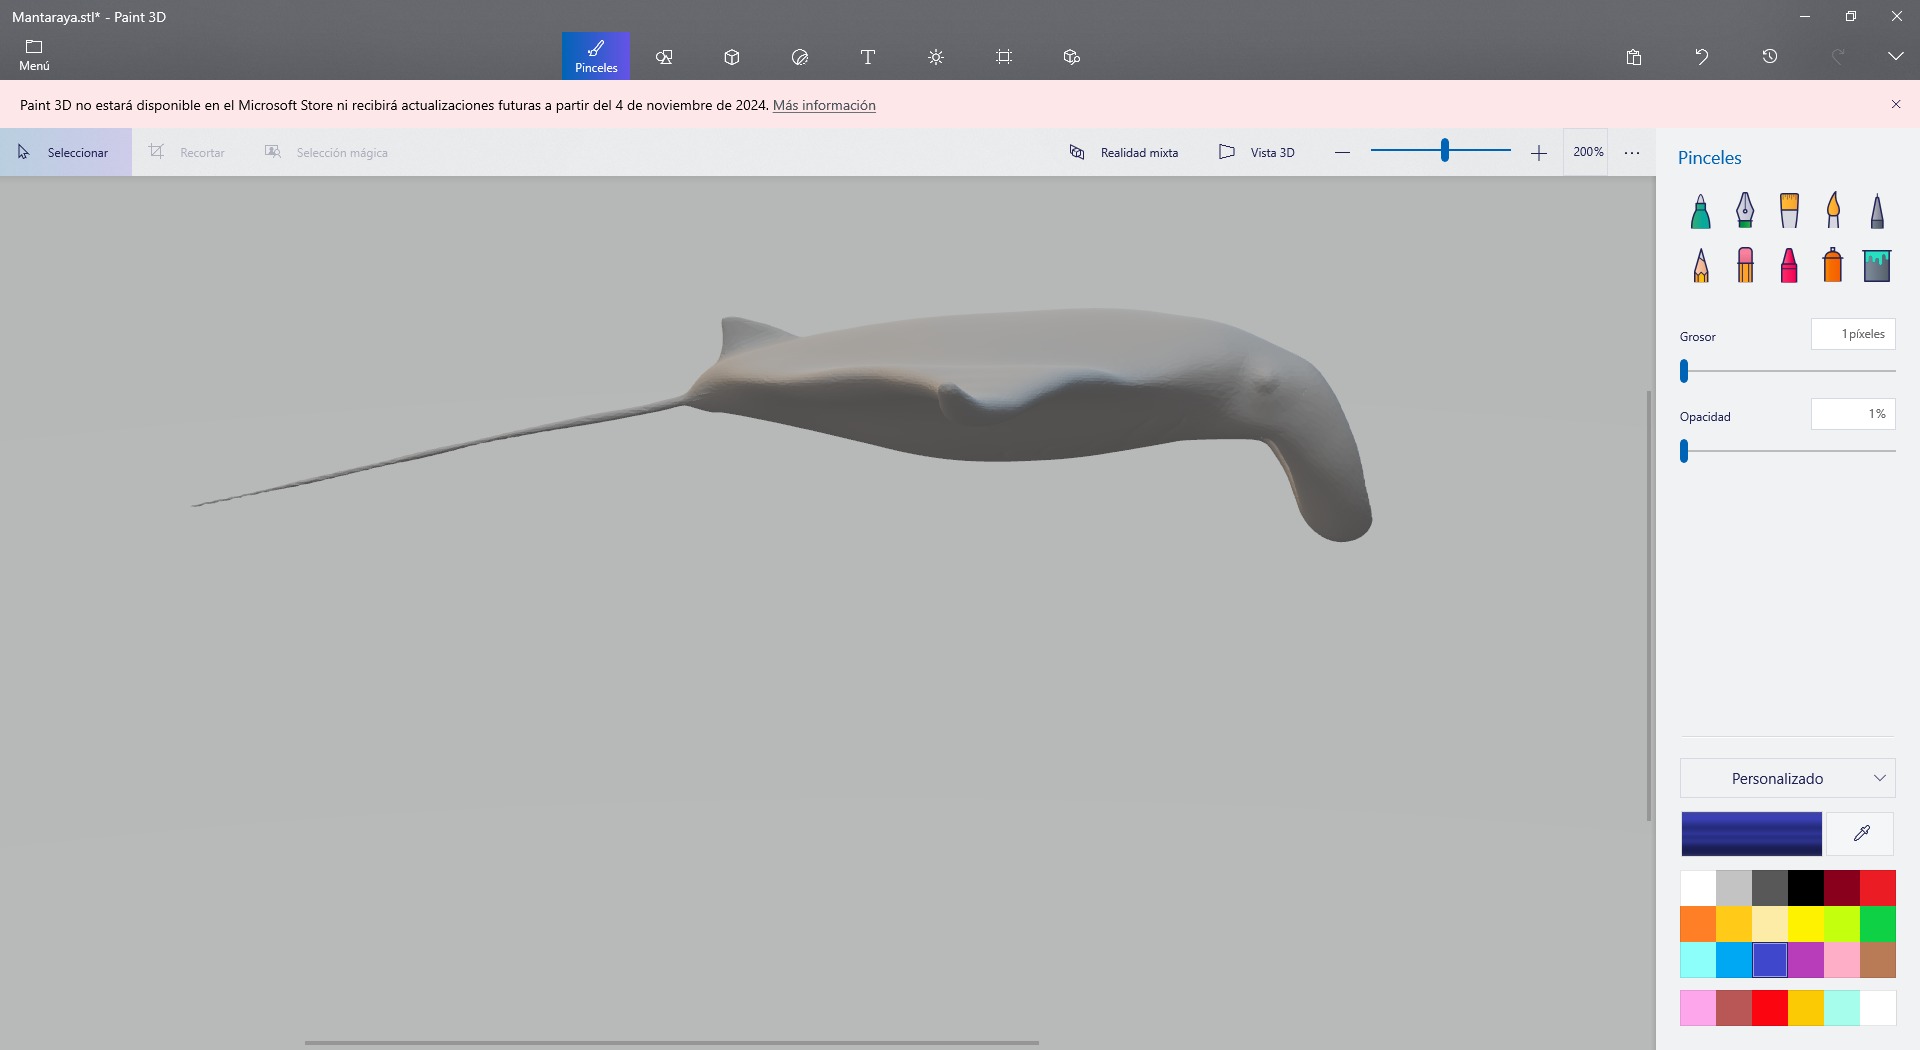The width and height of the screenshot is (1920, 1050).
Task: Open the History clock icon
Action: coord(1770,57)
